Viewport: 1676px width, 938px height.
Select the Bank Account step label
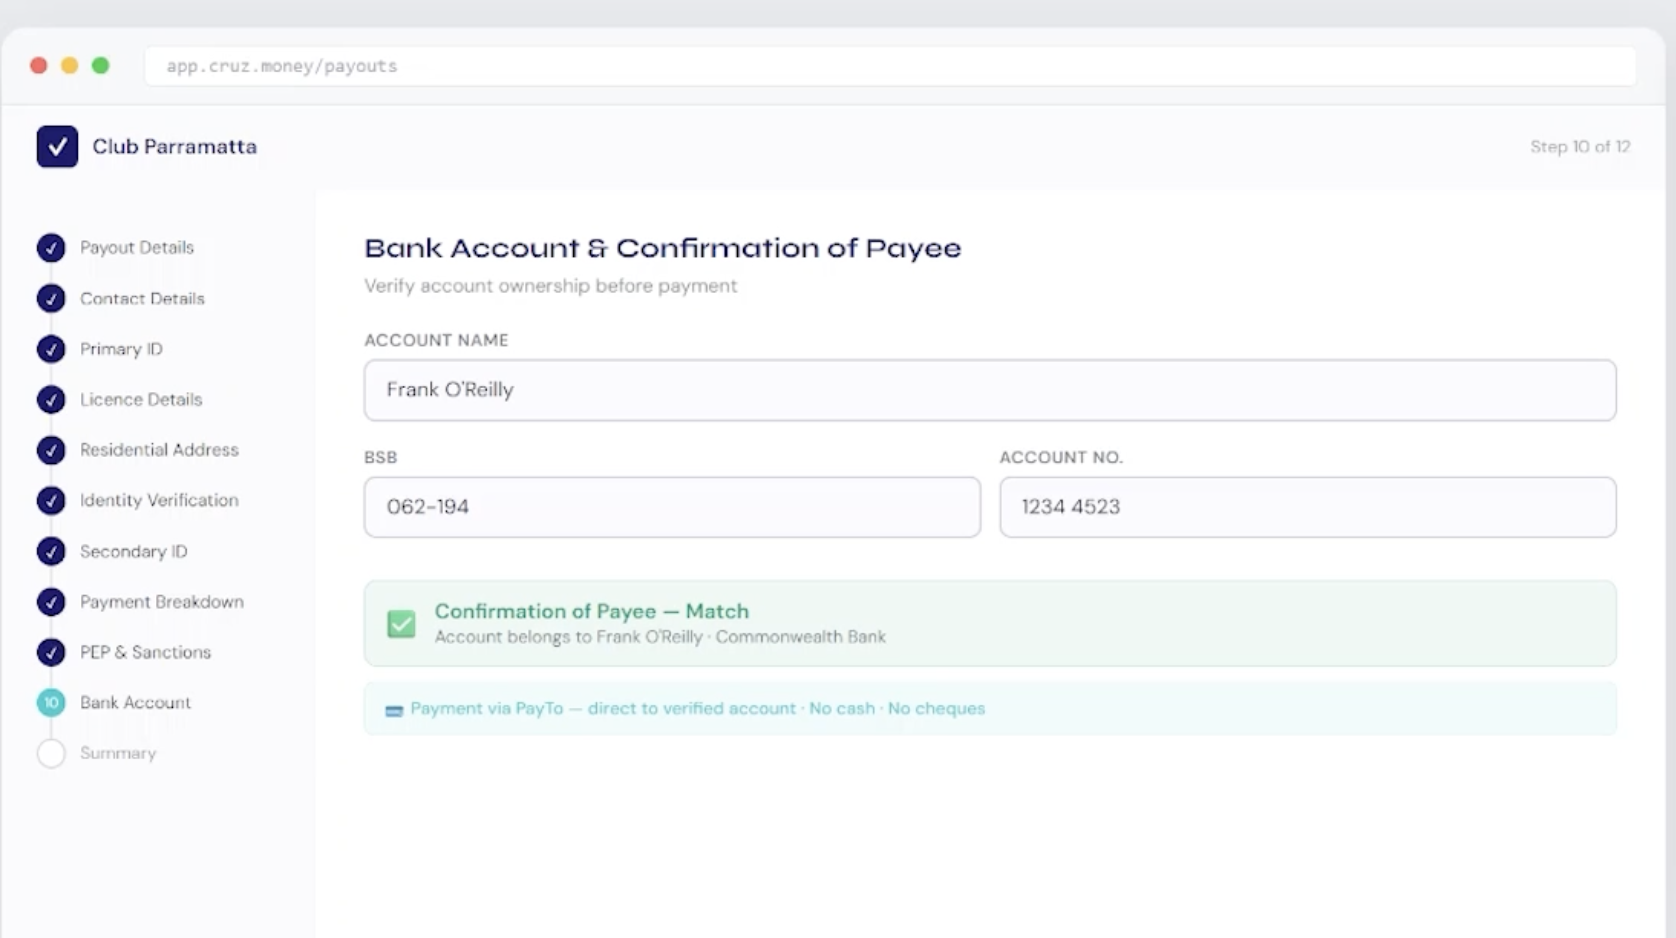tap(135, 702)
